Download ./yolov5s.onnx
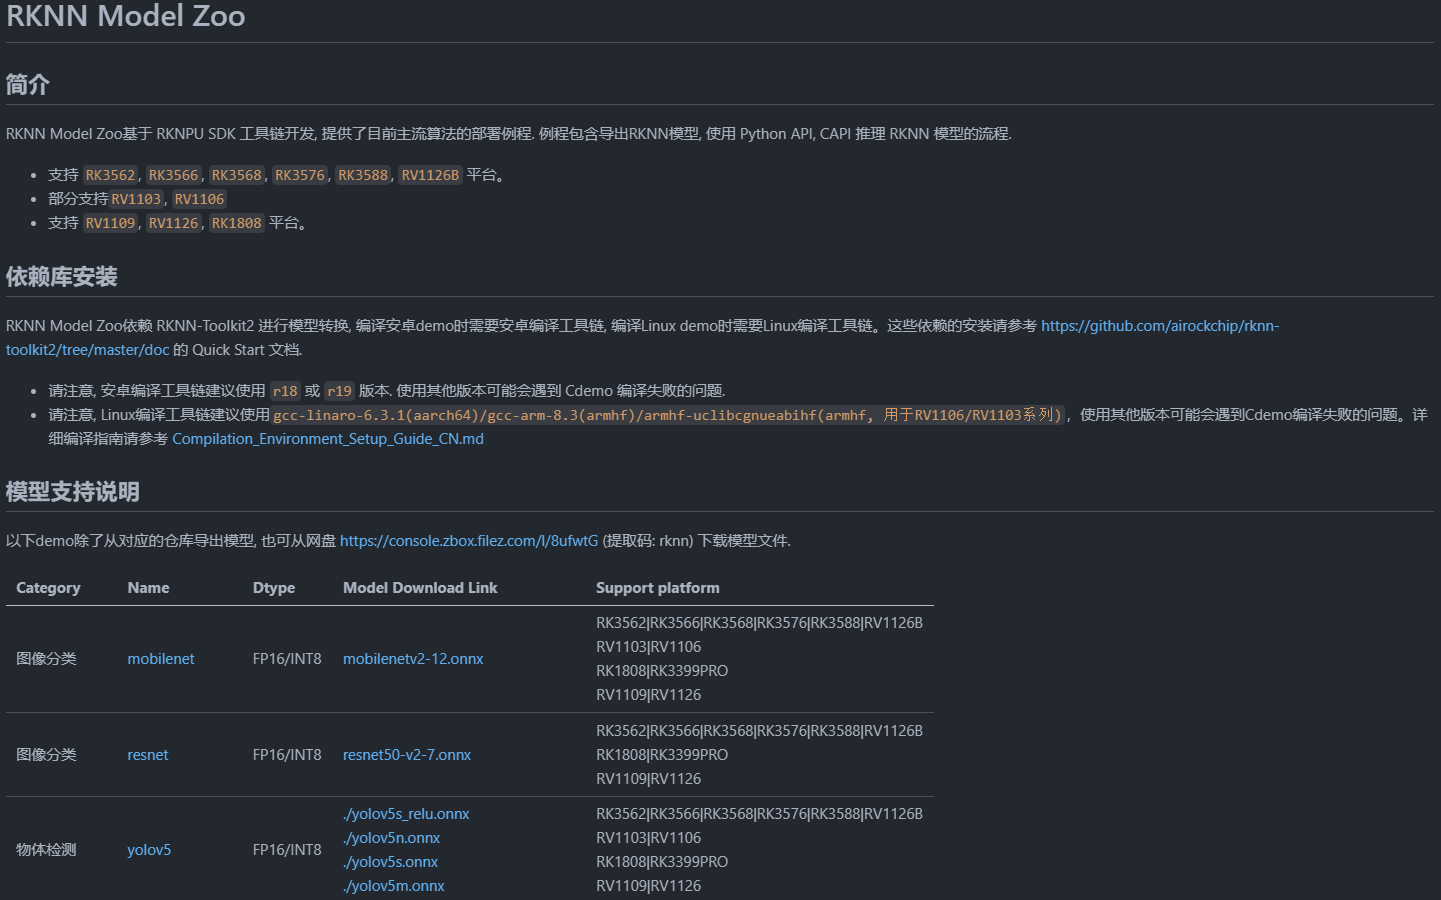 click(x=391, y=862)
